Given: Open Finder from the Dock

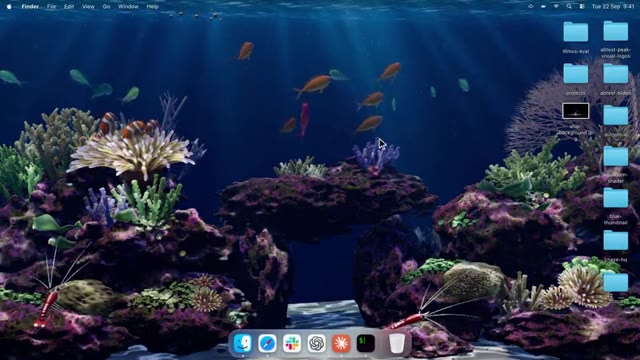Looking at the screenshot, I should click(x=242, y=343).
